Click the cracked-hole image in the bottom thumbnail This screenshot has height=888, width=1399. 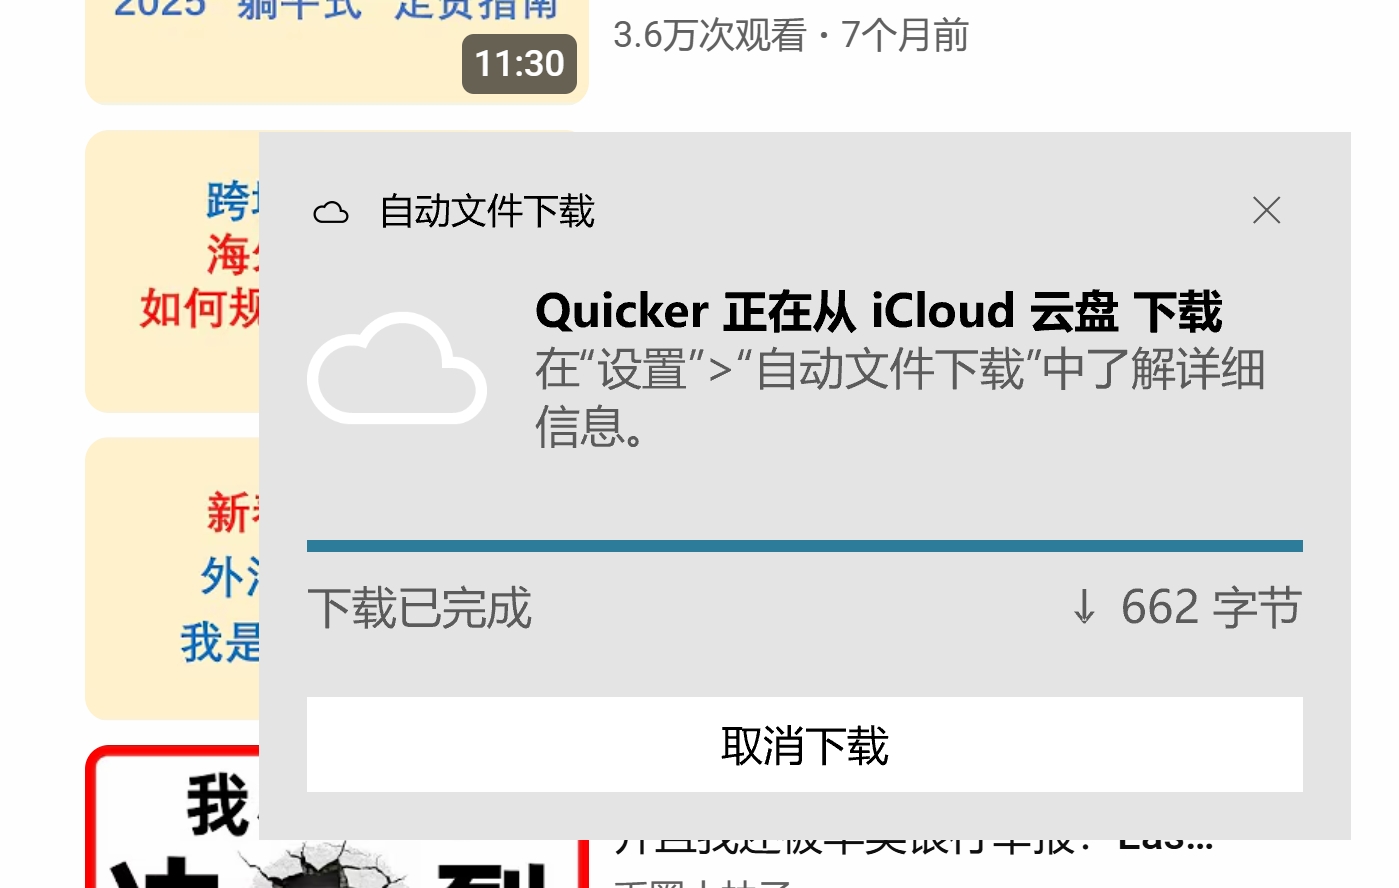(330, 865)
